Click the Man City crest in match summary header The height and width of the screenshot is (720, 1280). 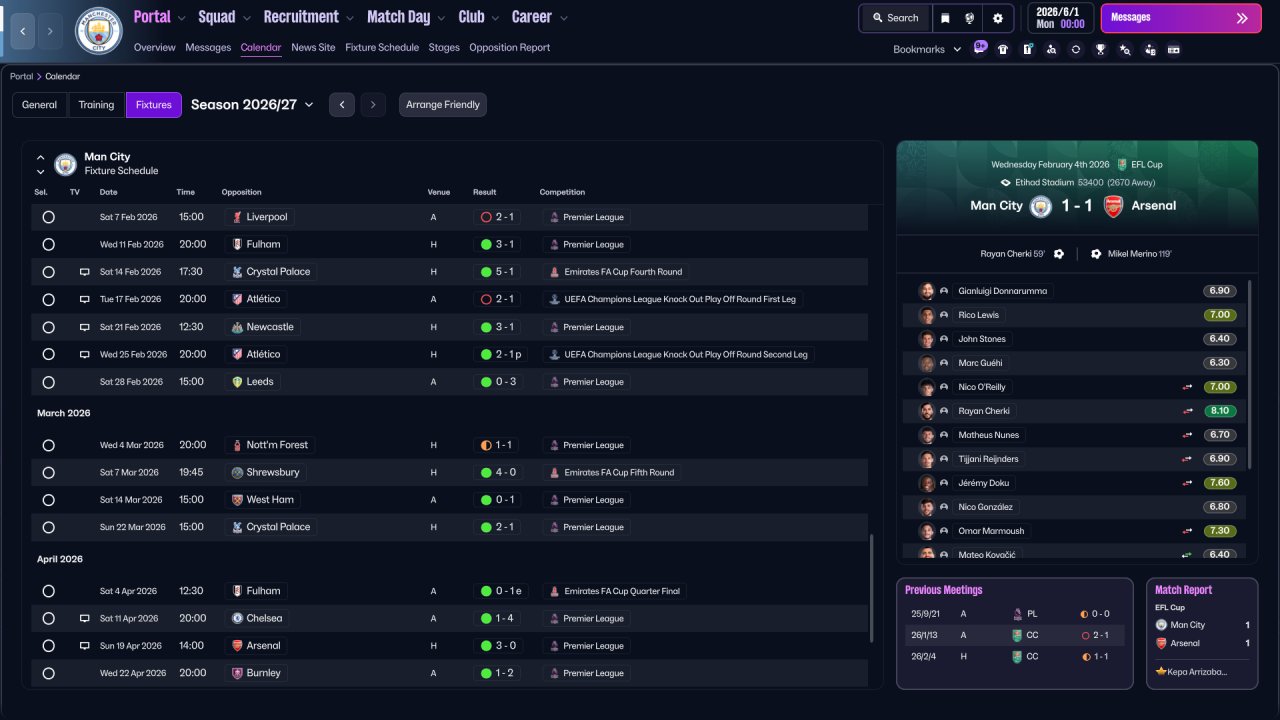point(1041,206)
